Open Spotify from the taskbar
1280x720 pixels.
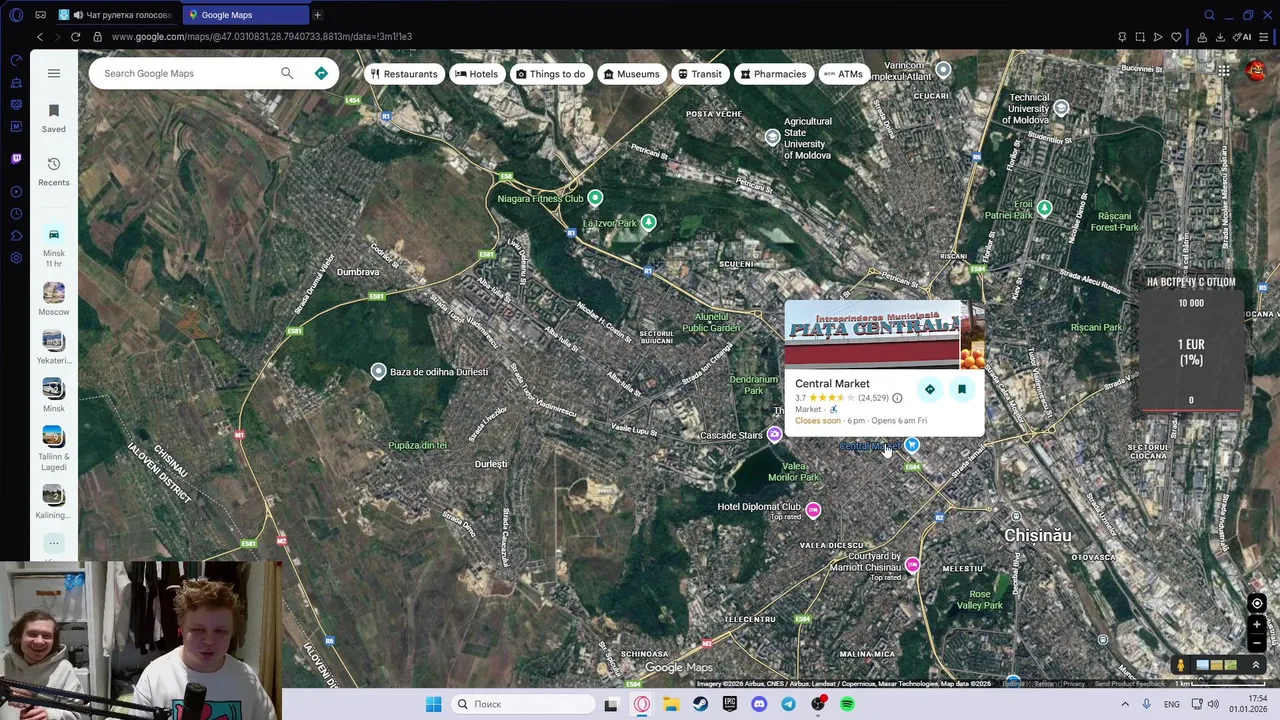[847, 704]
